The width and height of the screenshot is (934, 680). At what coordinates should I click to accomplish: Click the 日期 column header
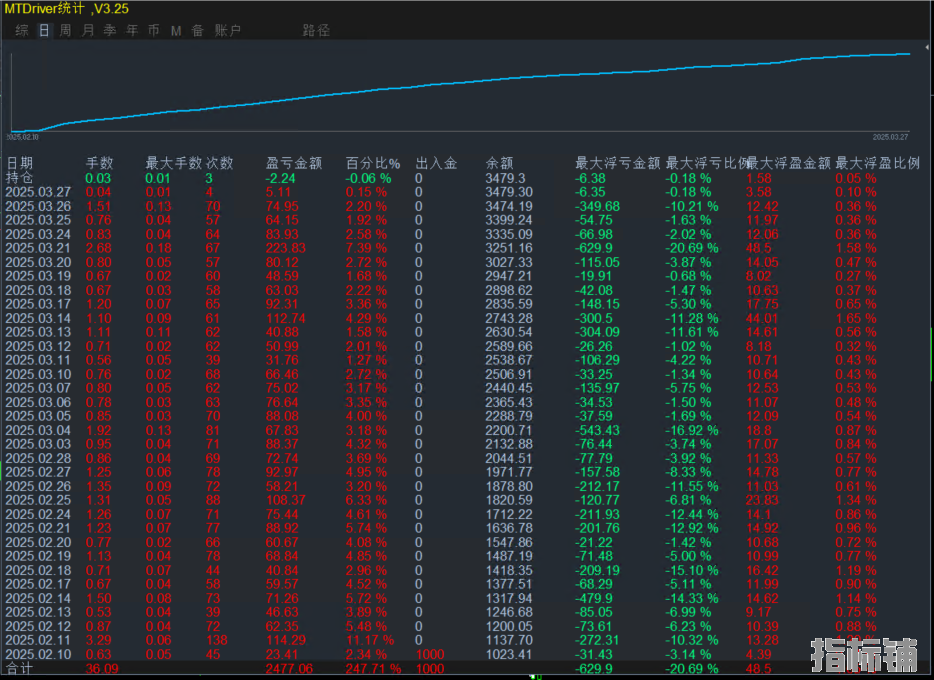pos(20,163)
